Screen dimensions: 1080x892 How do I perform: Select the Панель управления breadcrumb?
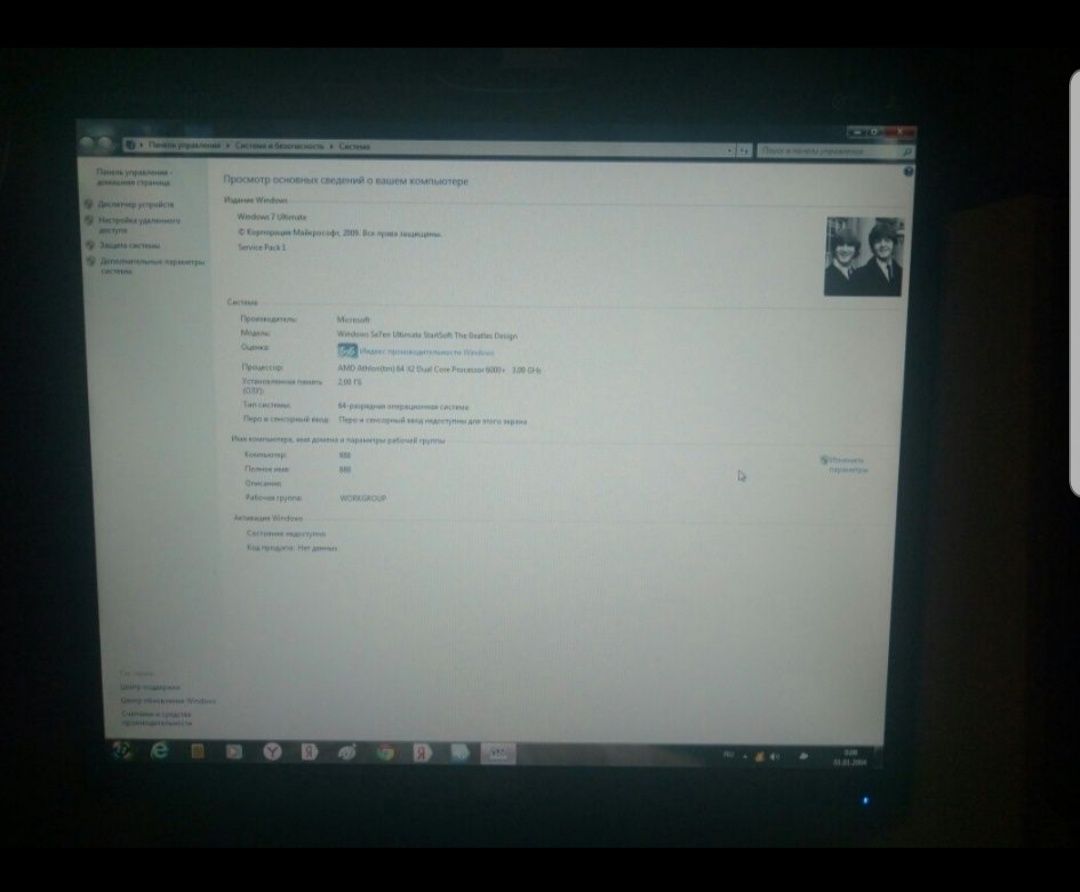click(185, 145)
